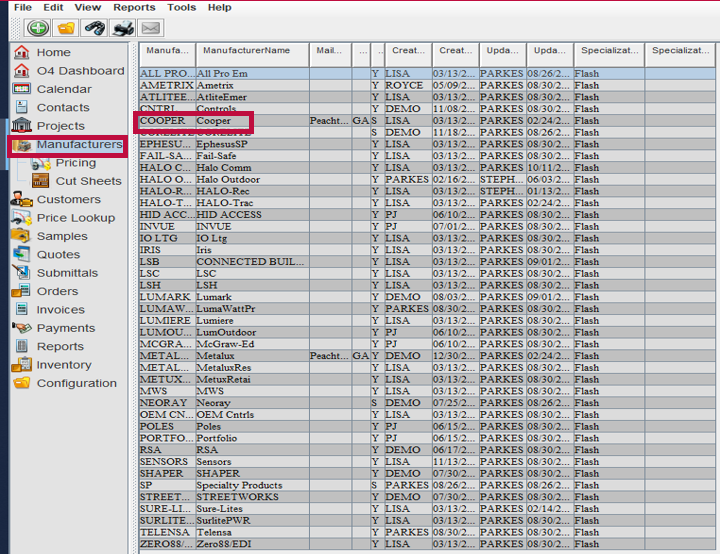Click the Inventory icon in sidebar
The width and height of the screenshot is (720, 554).
22,364
